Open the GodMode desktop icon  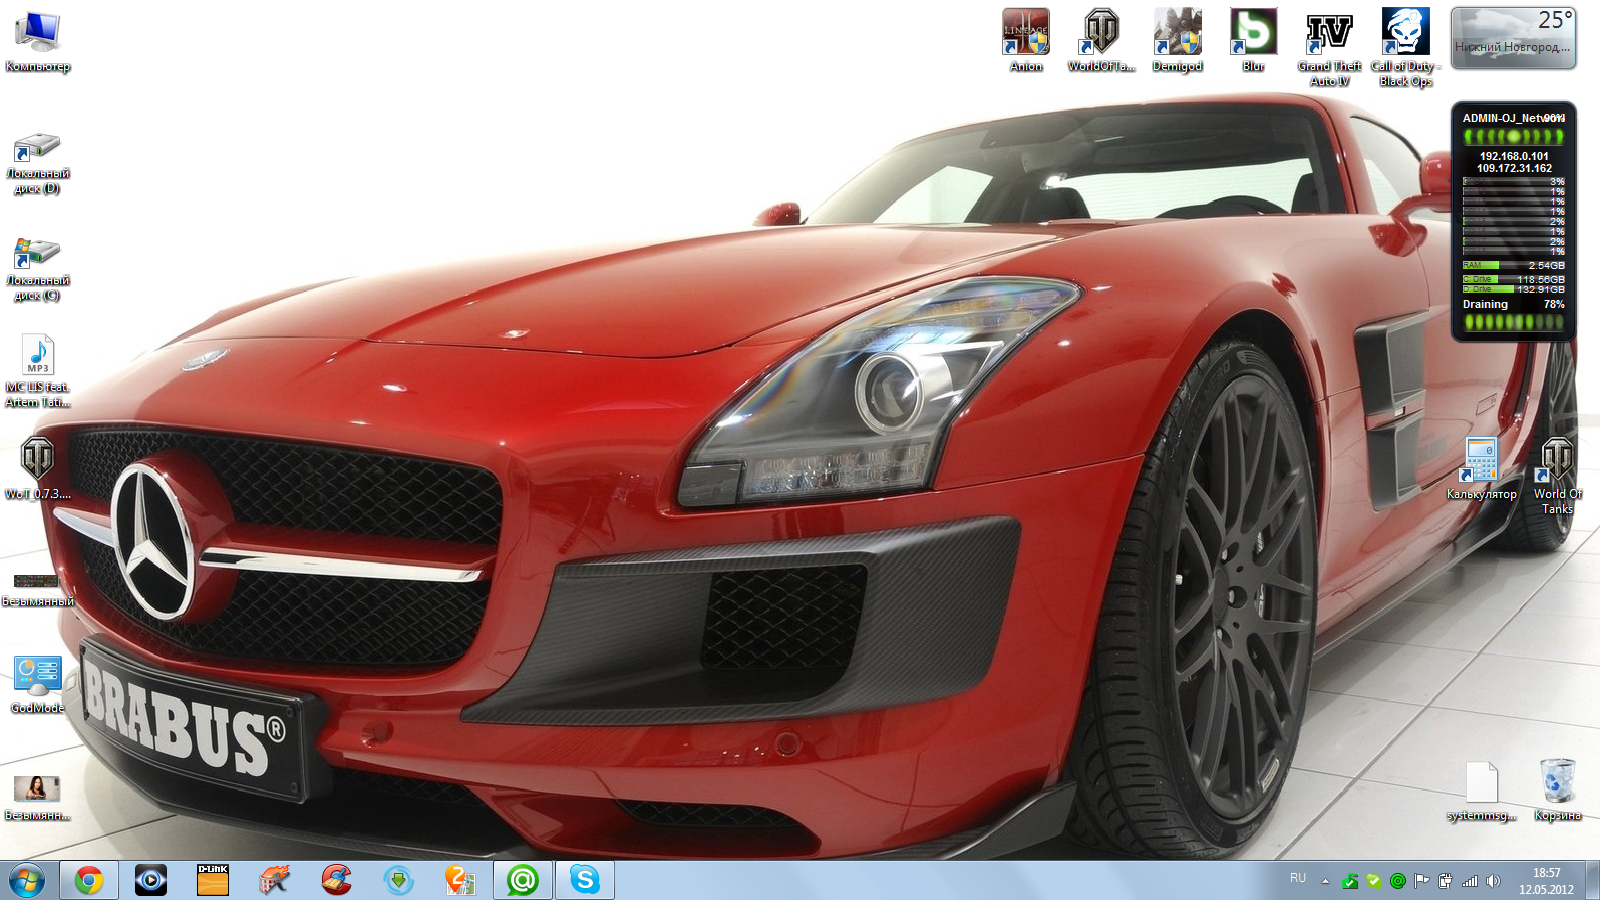(x=38, y=684)
